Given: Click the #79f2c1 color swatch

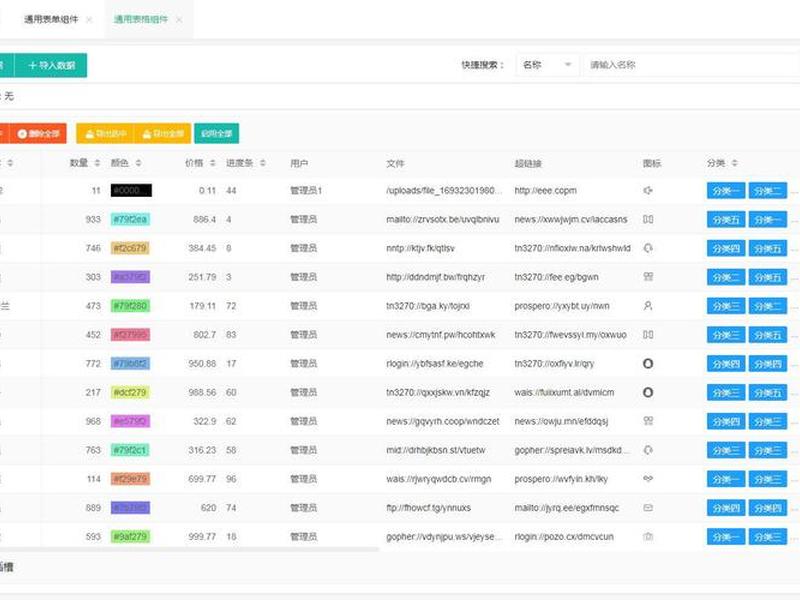Looking at the screenshot, I should pyautogui.click(x=130, y=450).
